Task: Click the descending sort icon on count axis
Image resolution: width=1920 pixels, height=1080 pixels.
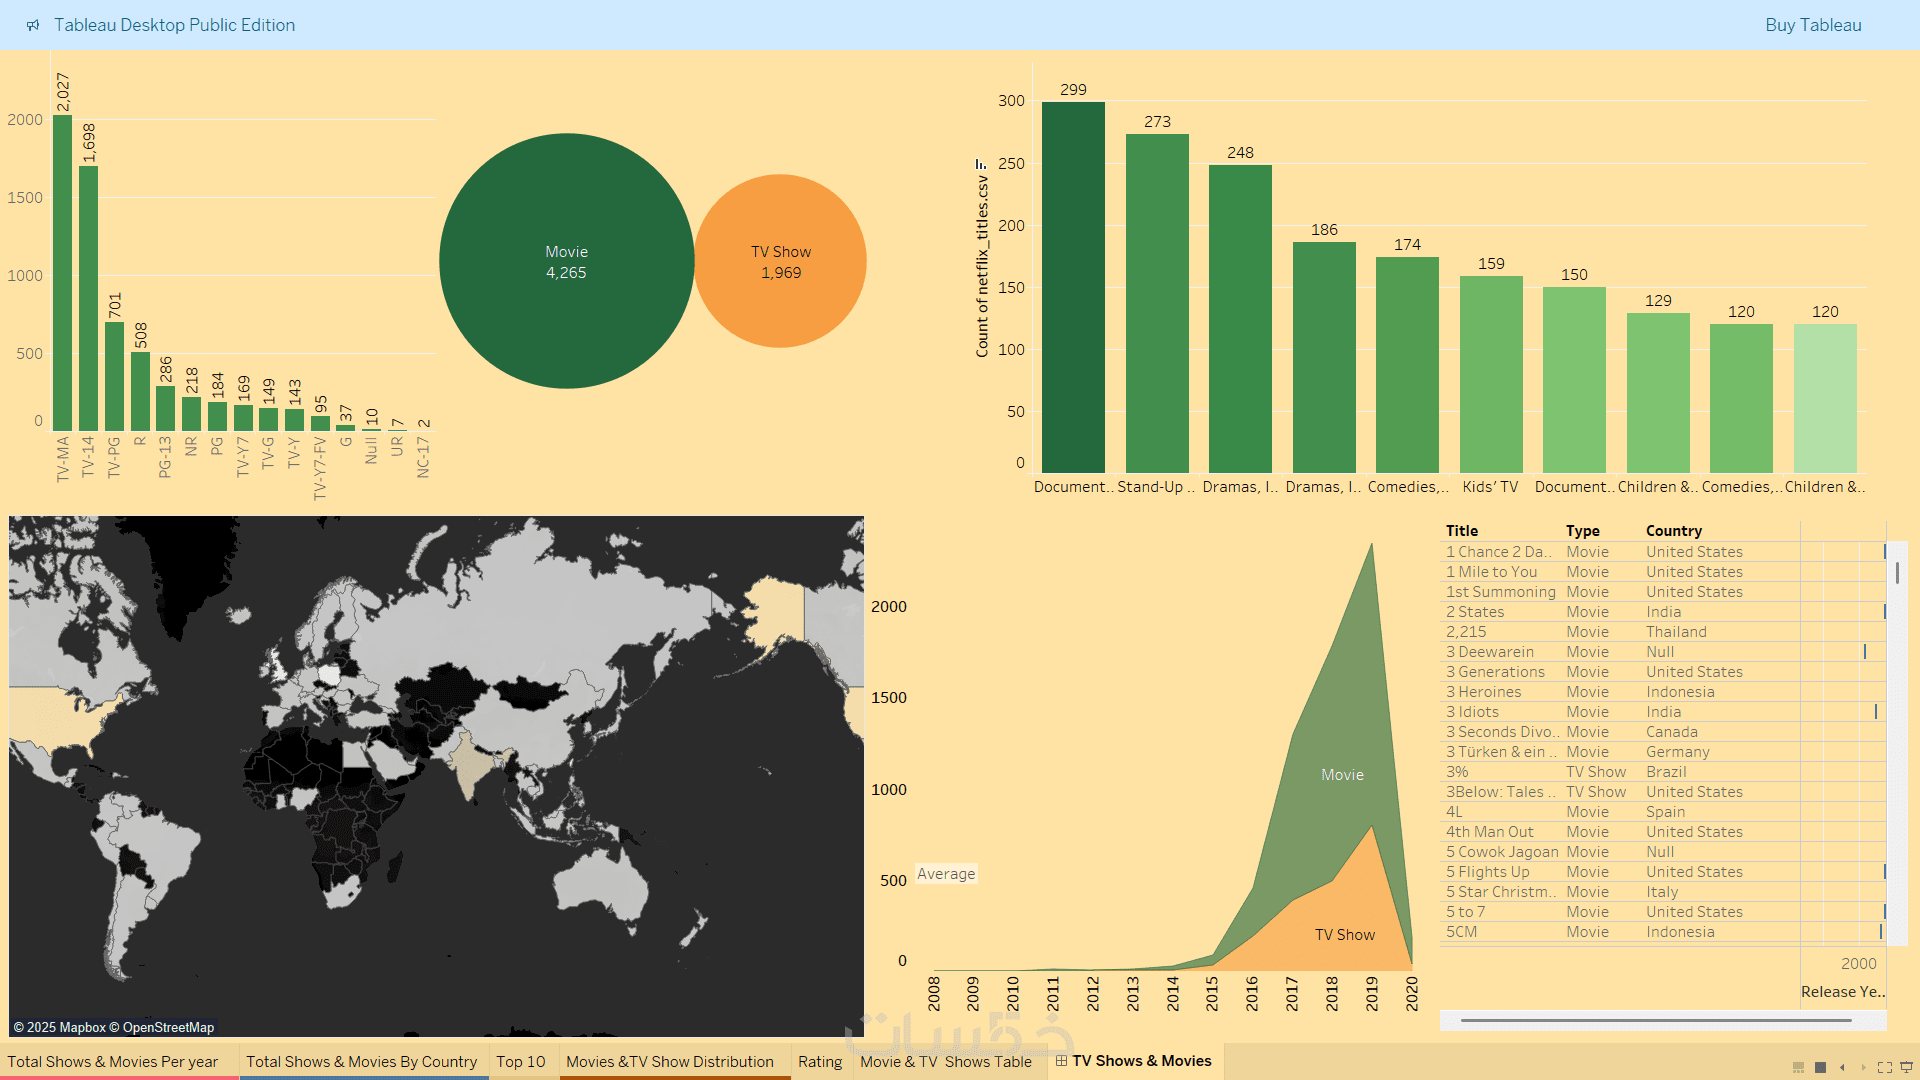Action: (981, 164)
